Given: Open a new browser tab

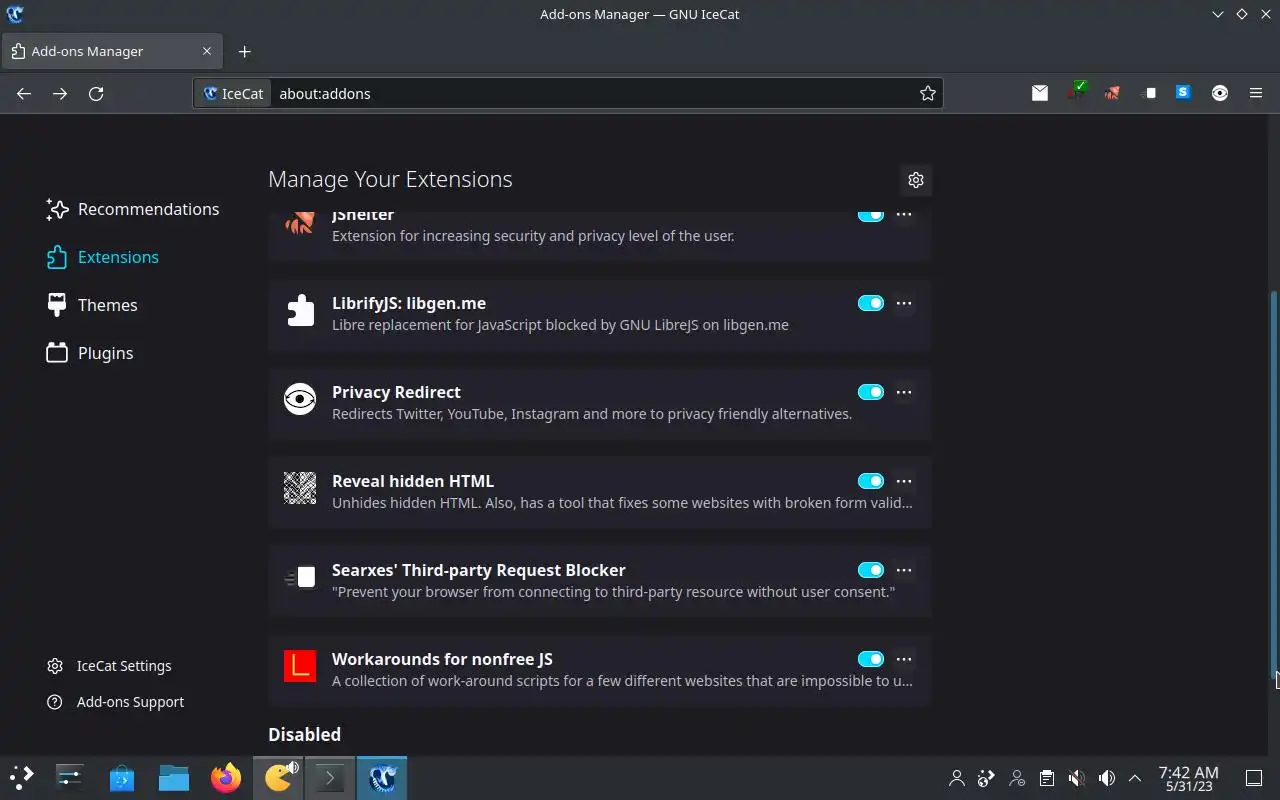Looking at the screenshot, I should click(x=244, y=51).
